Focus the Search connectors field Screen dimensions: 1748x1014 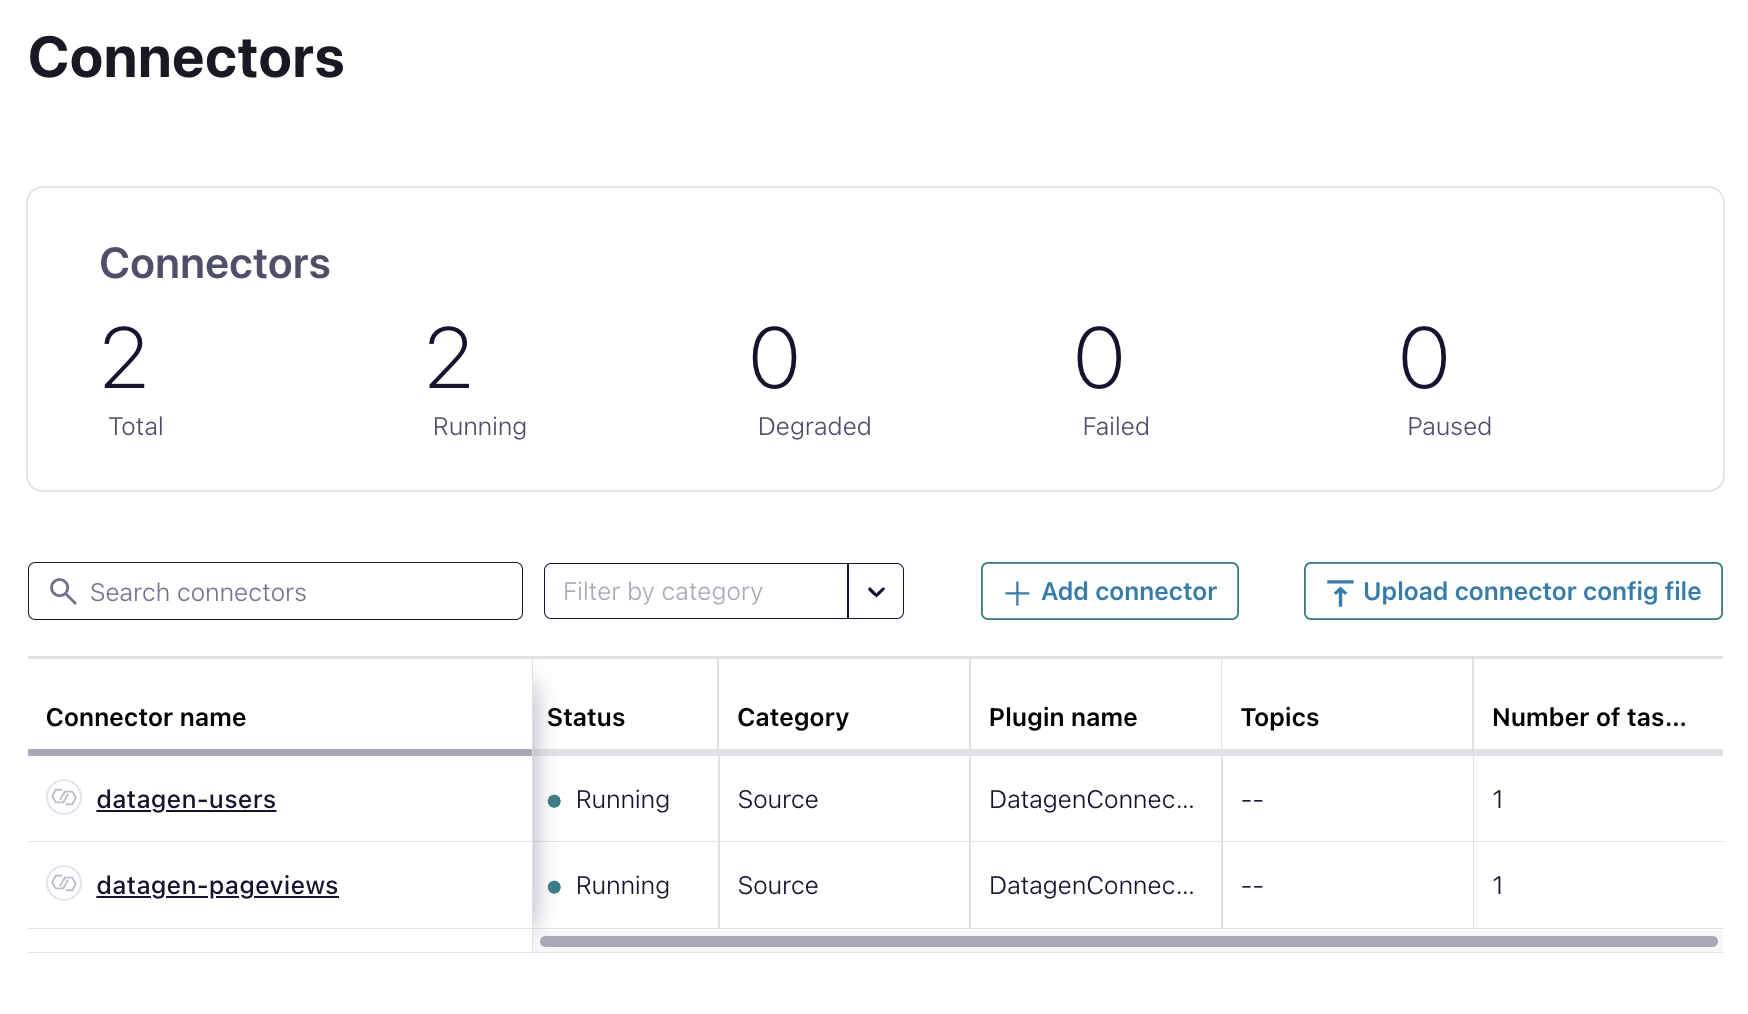coord(275,591)
